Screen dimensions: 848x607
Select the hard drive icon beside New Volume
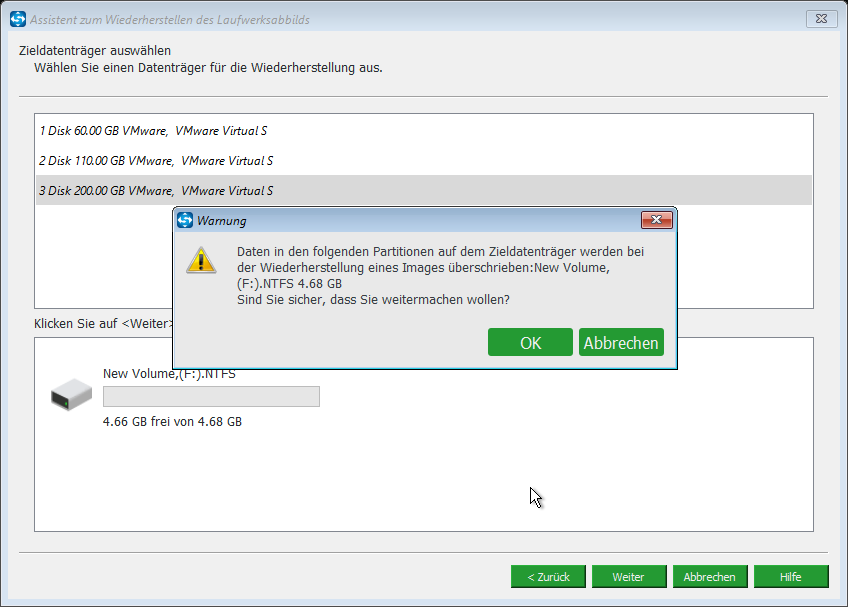coord(71,395)
